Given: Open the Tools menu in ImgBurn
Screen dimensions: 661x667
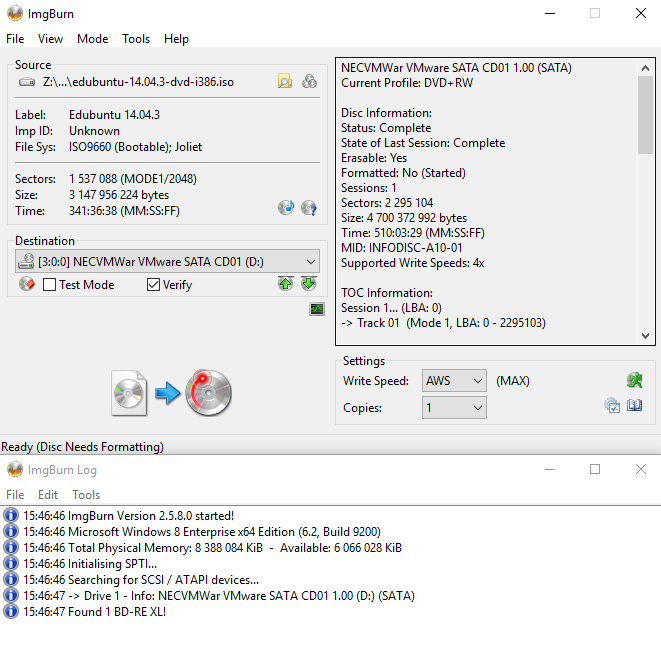Looking at the screenshot, I should pos(136,39).
